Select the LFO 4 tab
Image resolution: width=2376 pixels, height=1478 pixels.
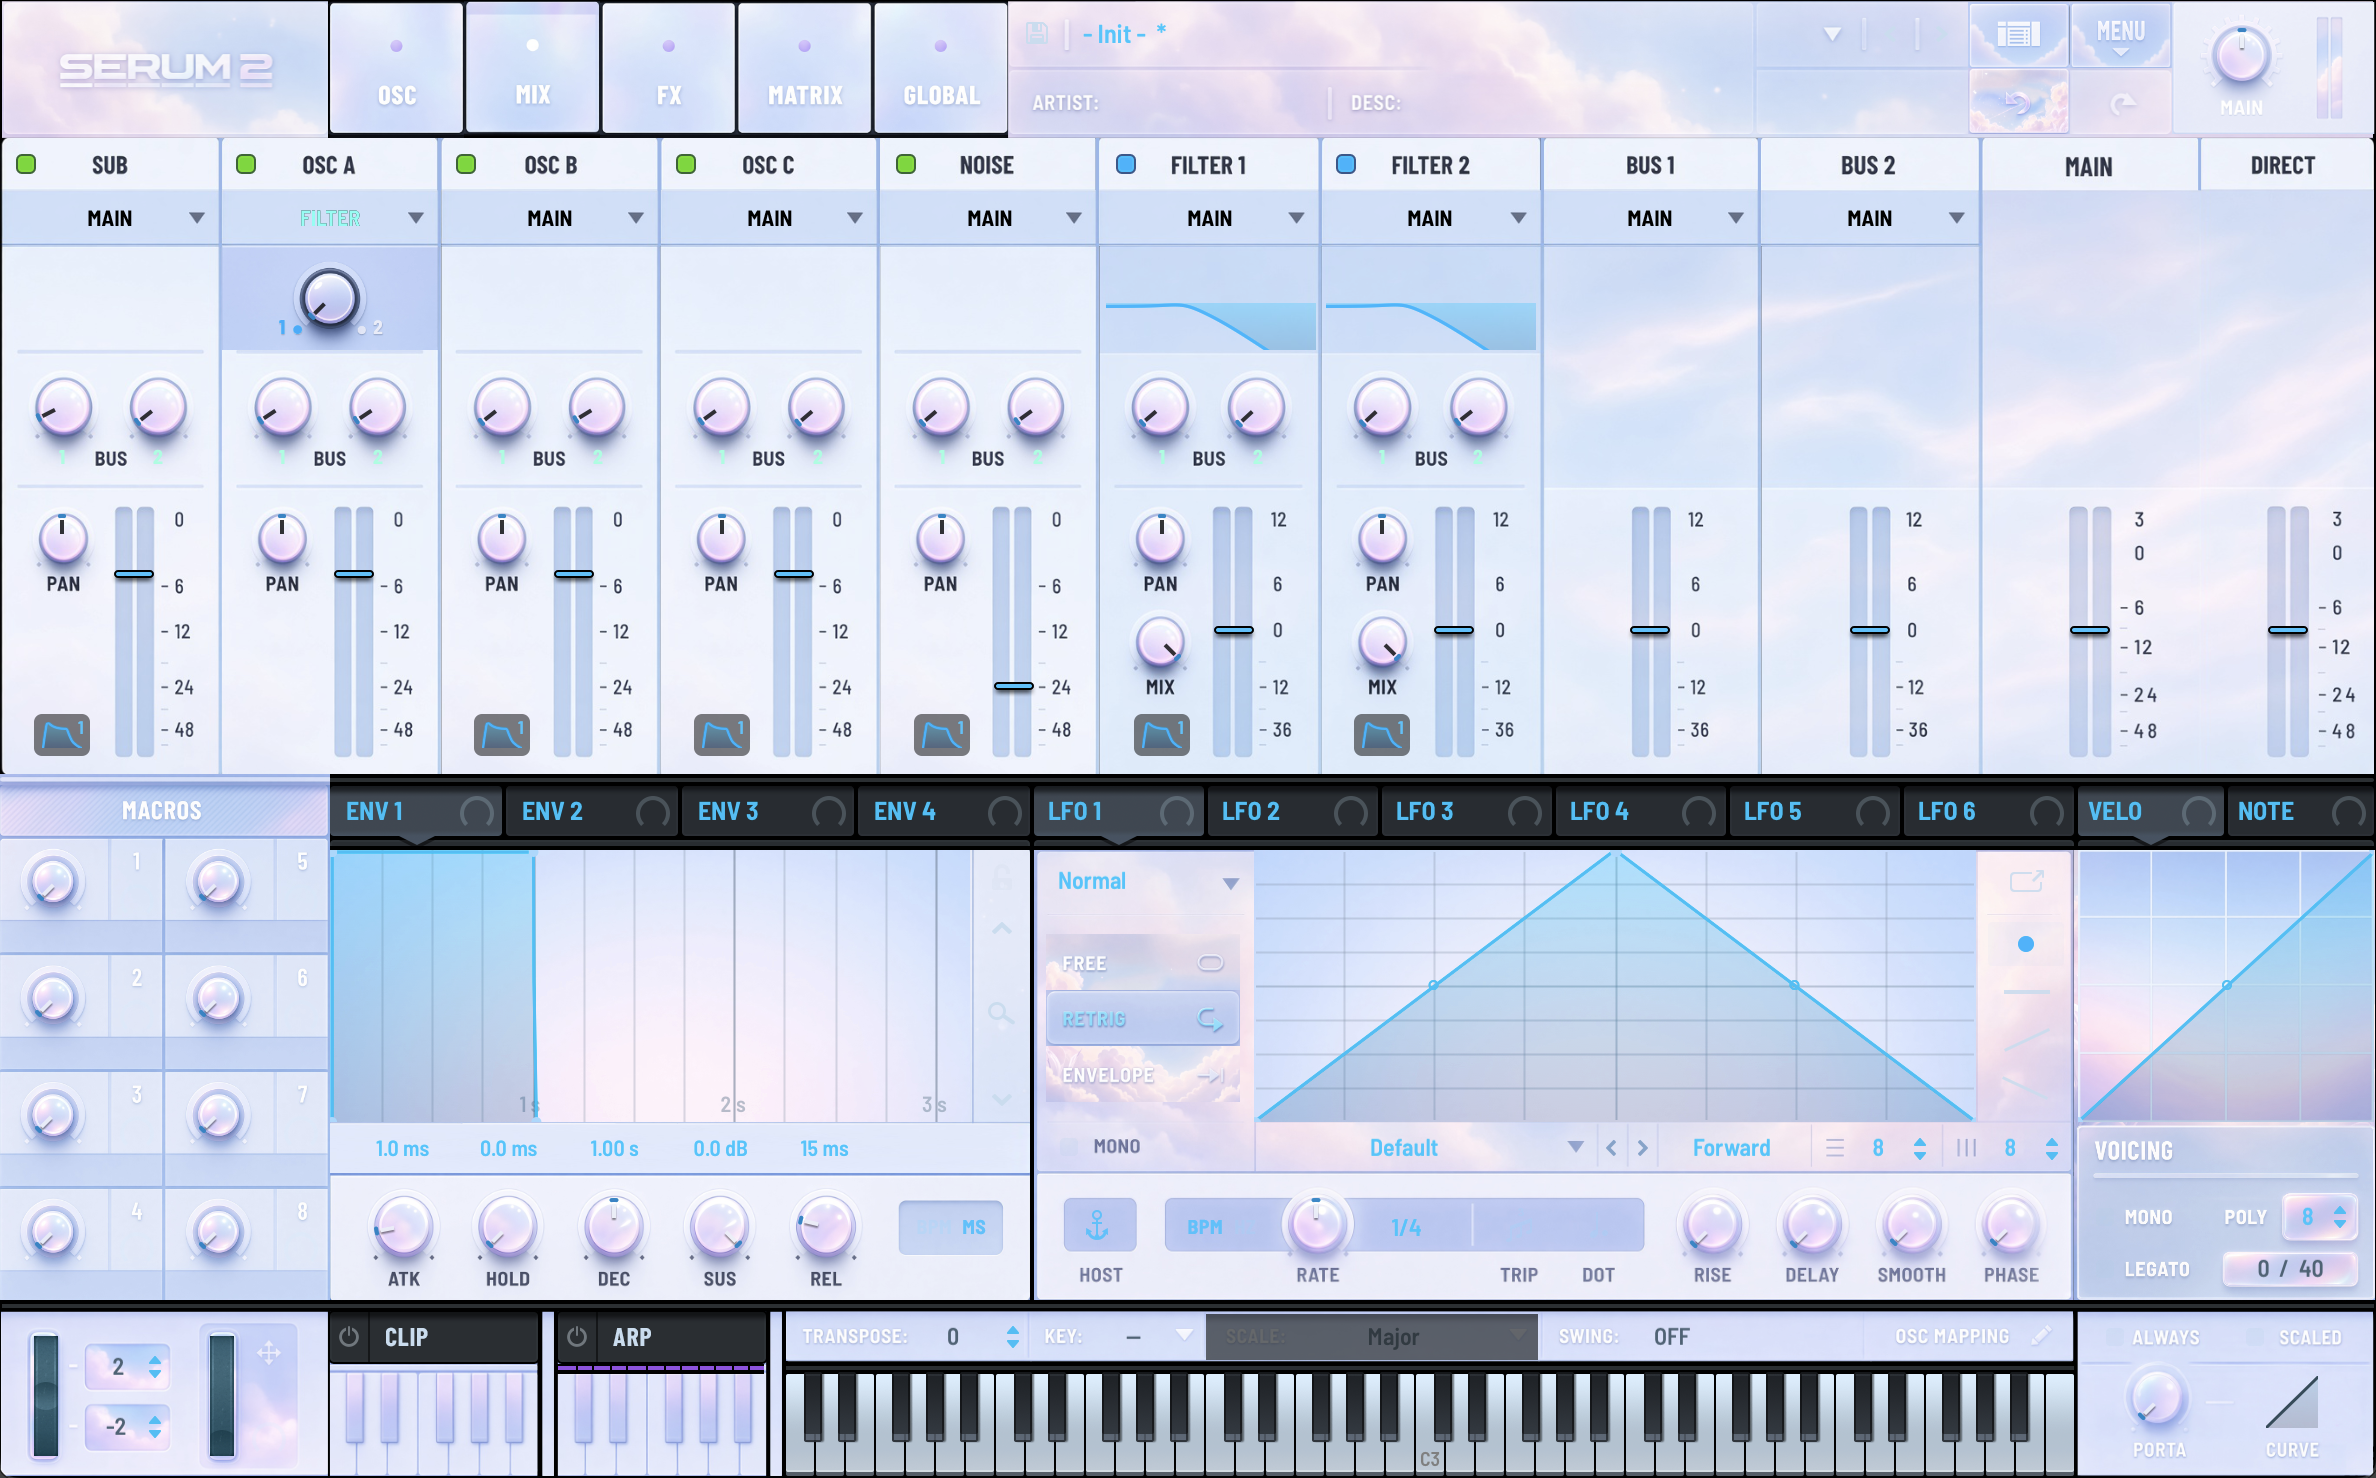pyautogui.click(x=1641, y=811)
